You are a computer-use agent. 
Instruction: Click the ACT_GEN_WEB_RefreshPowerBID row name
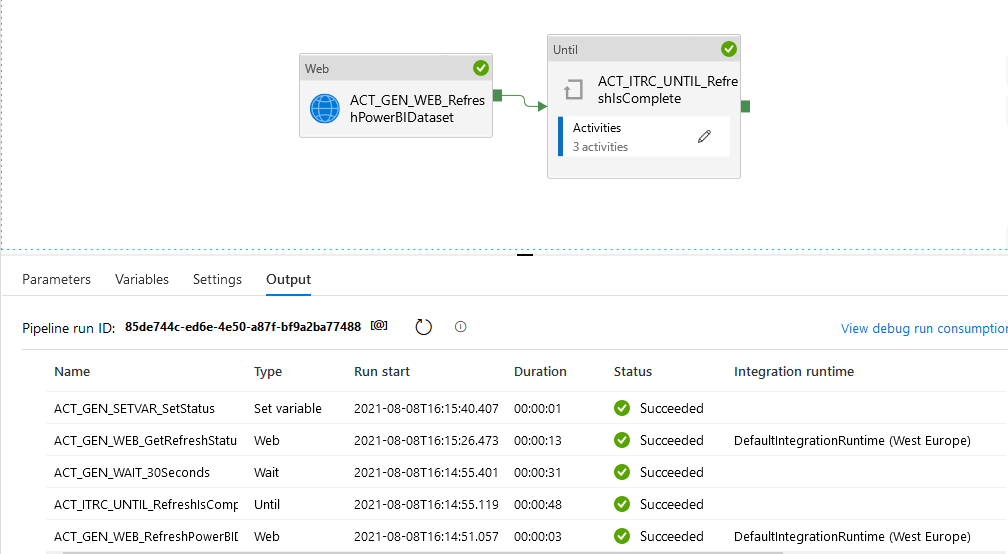click(146, 537)
